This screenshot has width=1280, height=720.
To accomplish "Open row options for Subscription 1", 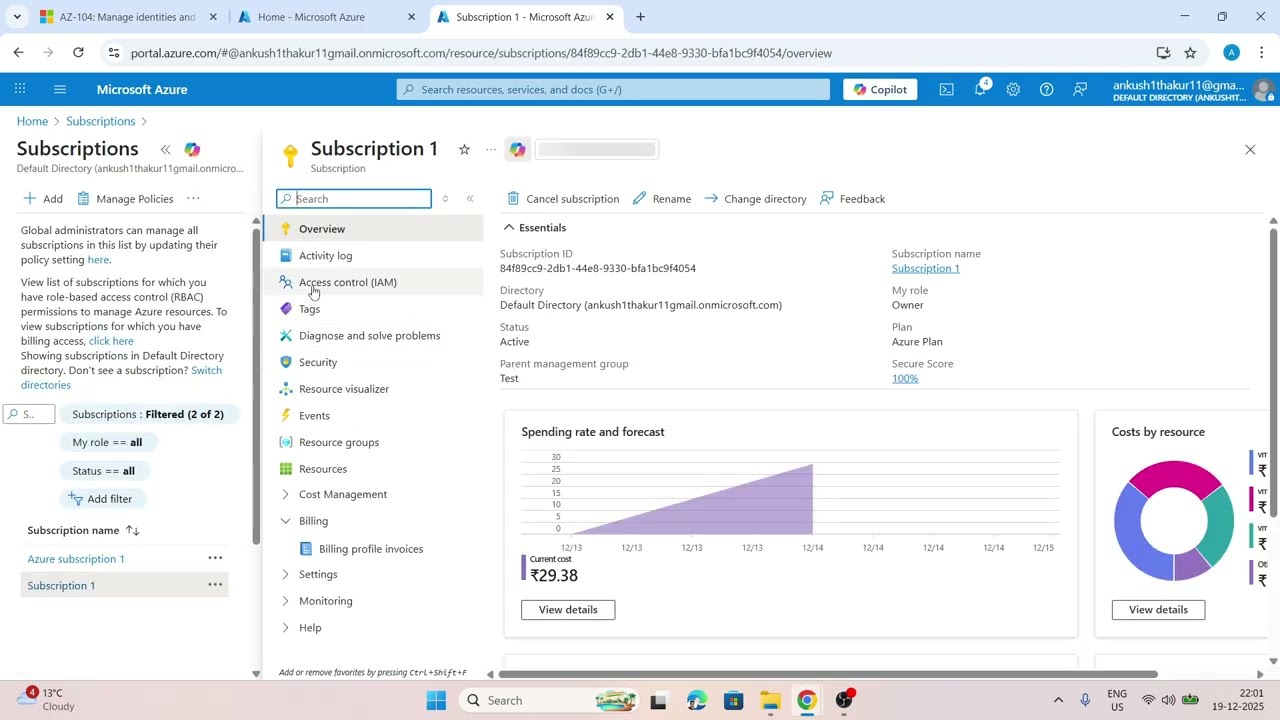I will (x=215, y=585).
